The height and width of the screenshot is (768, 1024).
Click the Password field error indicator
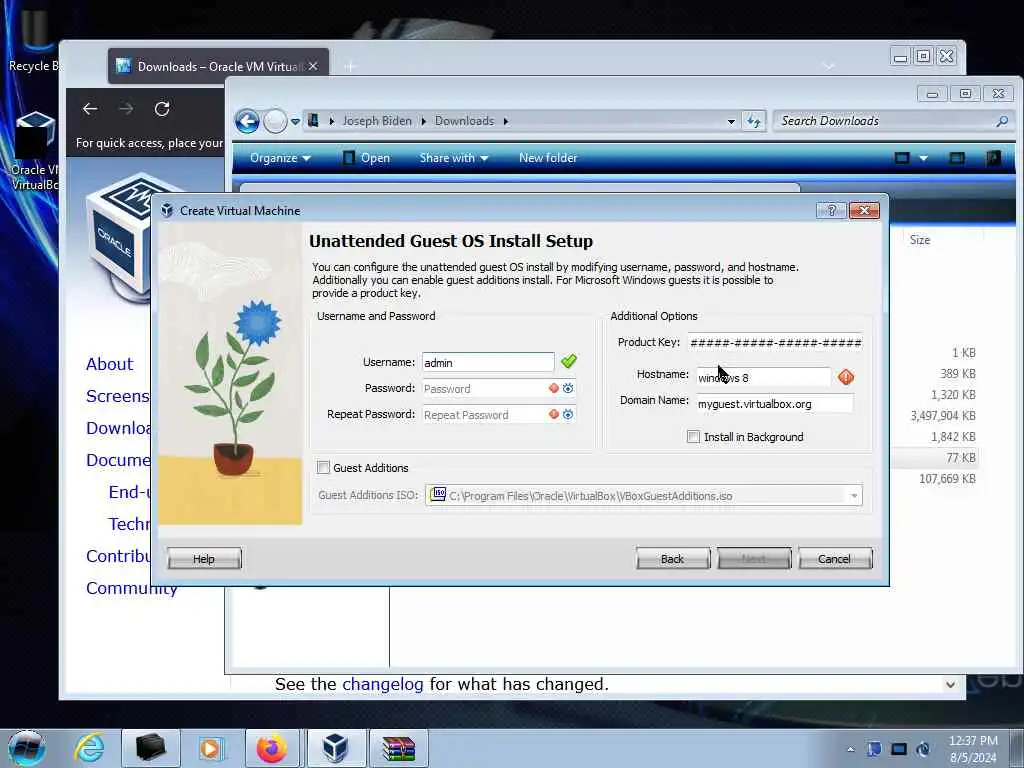tap(554, 388)
